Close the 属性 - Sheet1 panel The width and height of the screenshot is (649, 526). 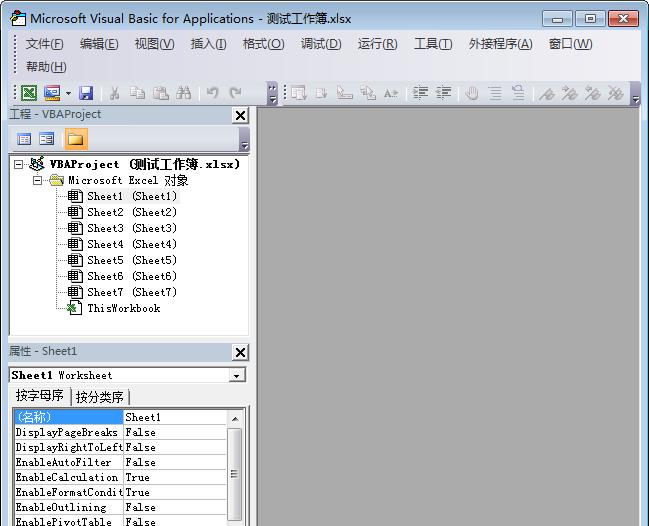coord(240,353)
